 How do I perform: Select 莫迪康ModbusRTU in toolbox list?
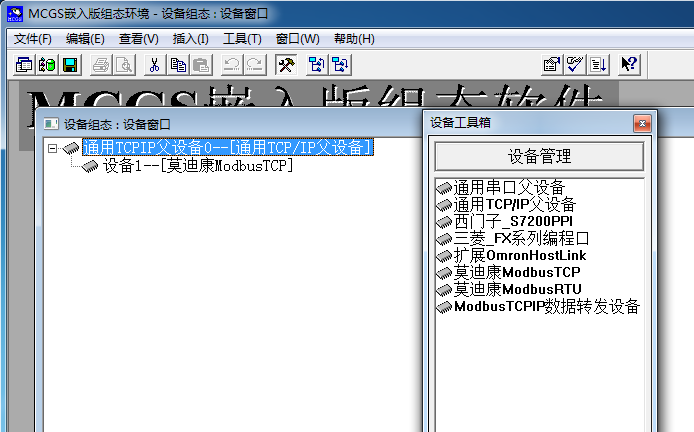point(517,289)
